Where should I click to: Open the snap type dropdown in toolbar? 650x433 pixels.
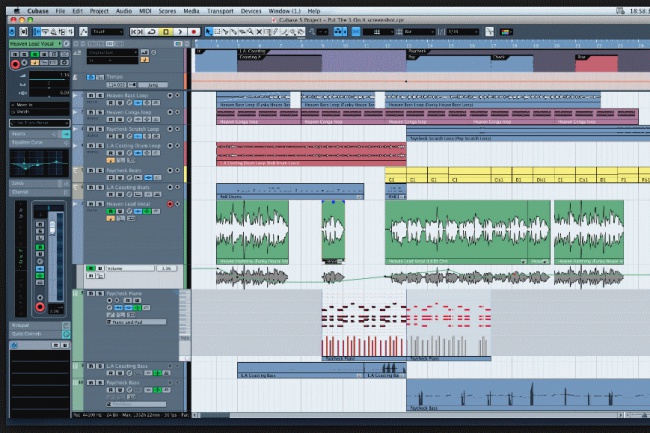pyautogui.click(x=378, y=32)
